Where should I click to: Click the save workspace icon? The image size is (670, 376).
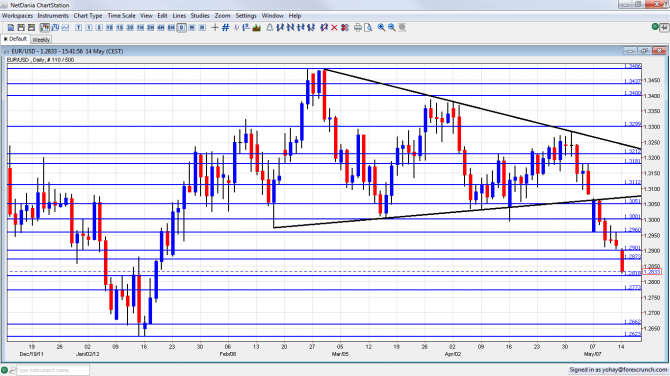[31, 28]
